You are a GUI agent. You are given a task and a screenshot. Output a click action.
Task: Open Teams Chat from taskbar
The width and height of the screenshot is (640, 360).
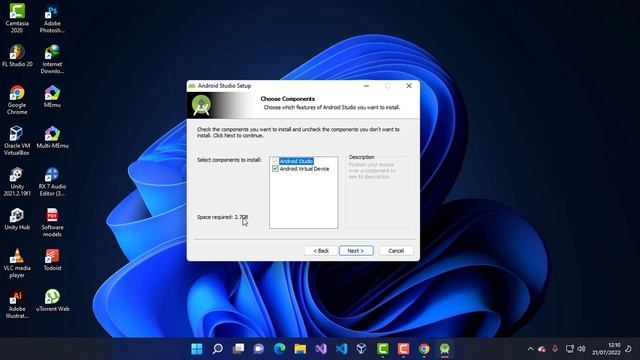[259, 349]
